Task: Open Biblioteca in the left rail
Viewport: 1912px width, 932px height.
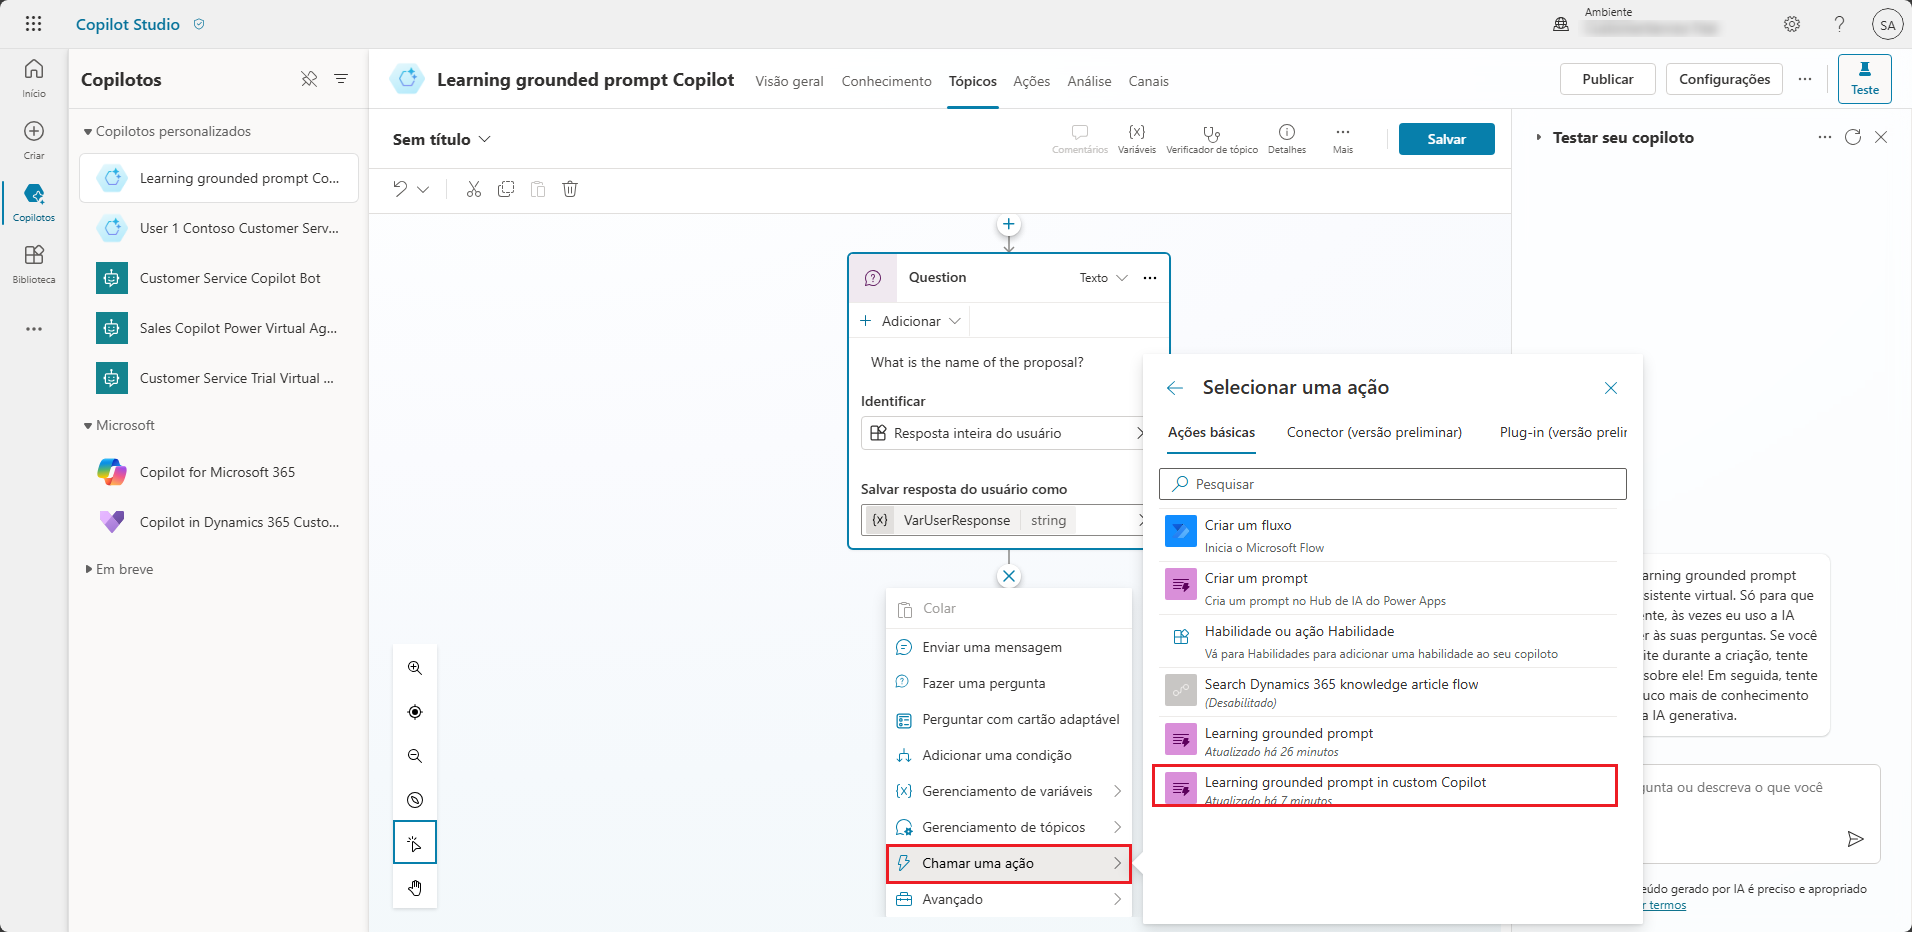Action: [34, 264]
